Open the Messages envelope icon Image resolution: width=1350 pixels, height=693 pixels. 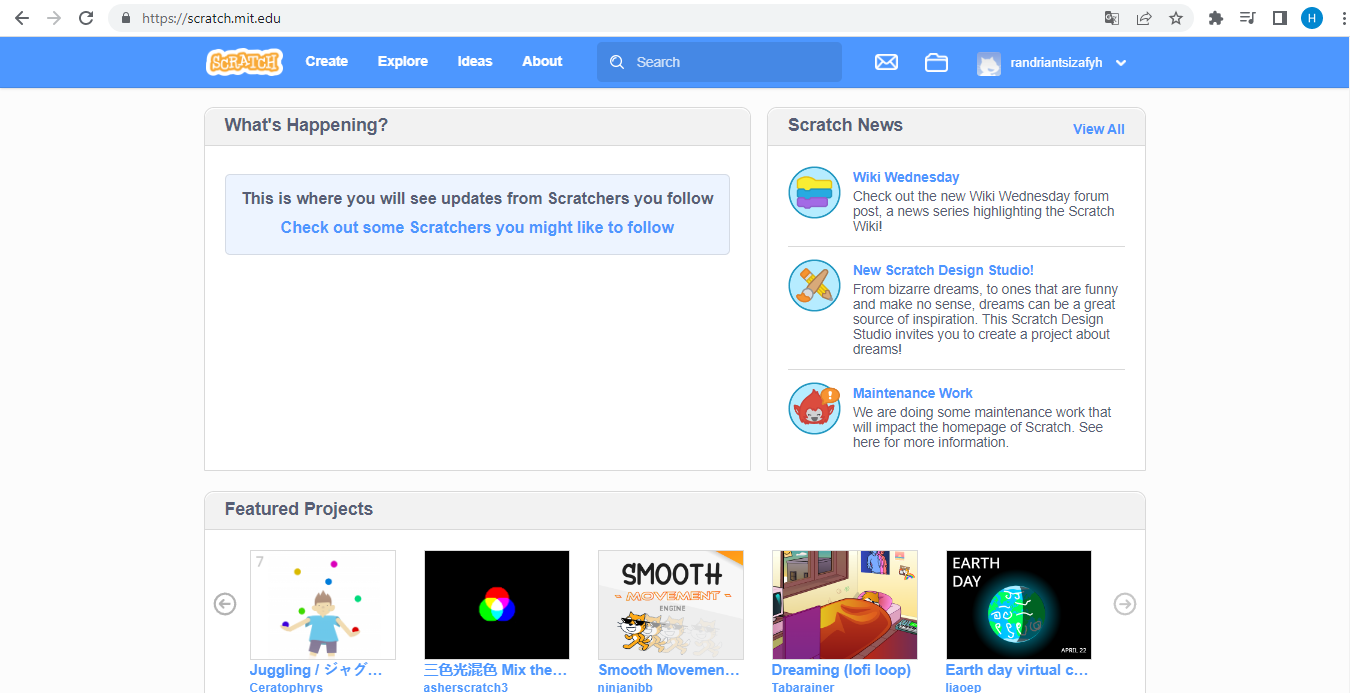pos(886,62)
